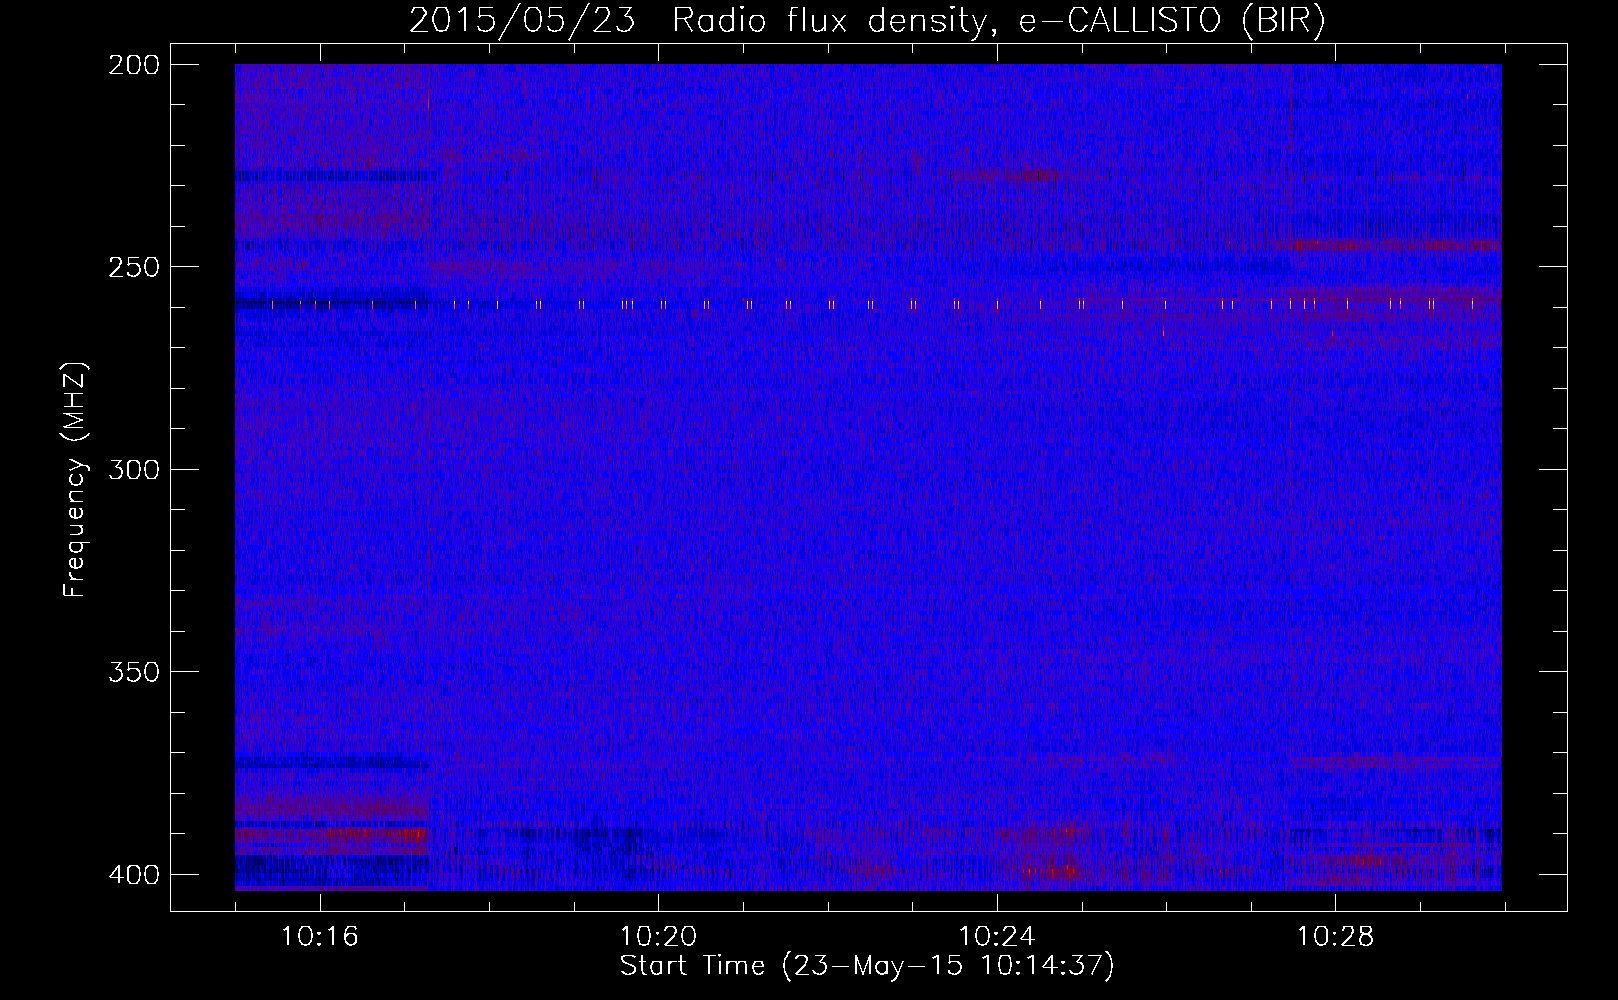The width and height of the screenshot is (1618, 1000).
Task: Select the 300 frequency tick label
Action: [x=133, y=469]
